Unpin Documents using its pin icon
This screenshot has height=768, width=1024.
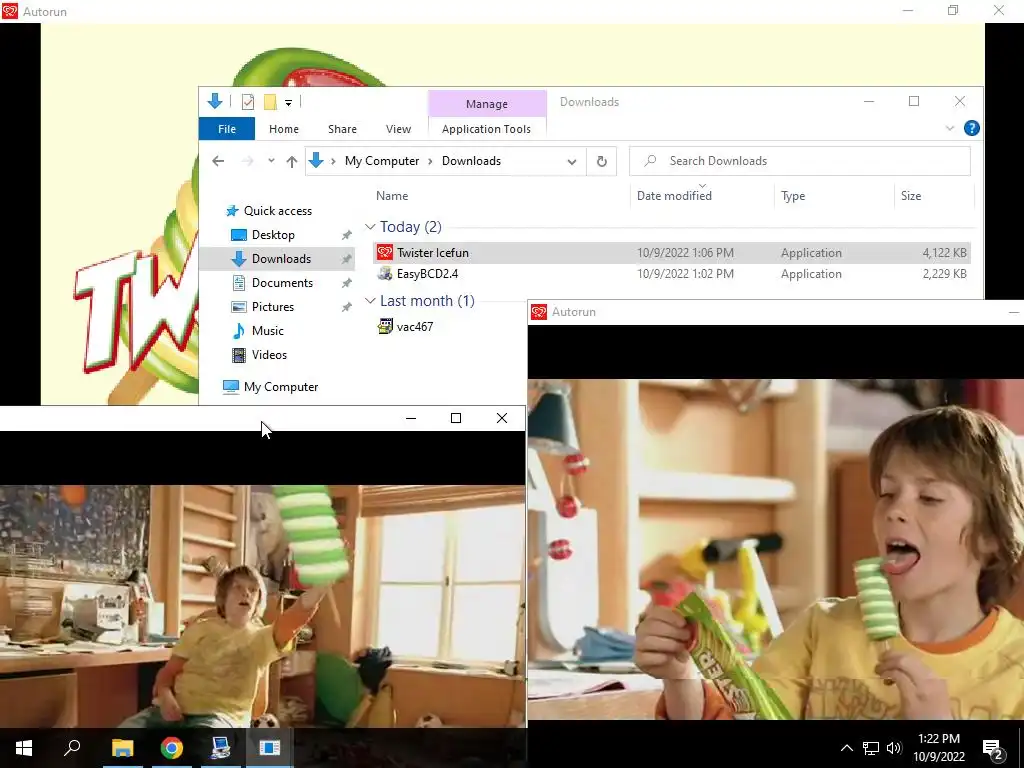point(346,283)
